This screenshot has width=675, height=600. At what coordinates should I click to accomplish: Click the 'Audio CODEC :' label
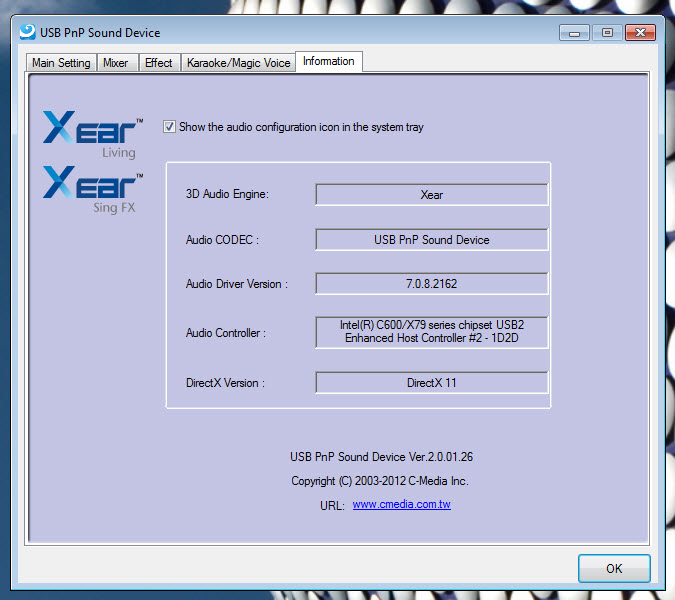[x=223, y=240]
